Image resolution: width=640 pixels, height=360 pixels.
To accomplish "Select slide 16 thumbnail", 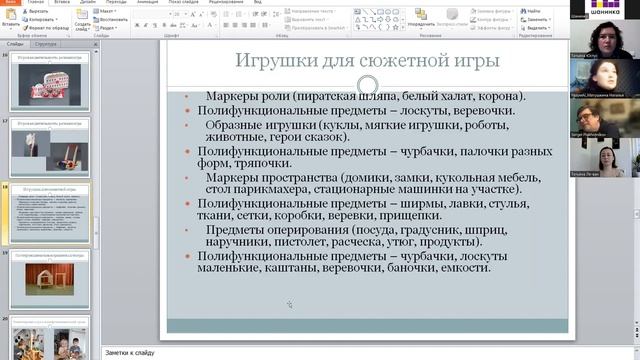I will [49, 82].
